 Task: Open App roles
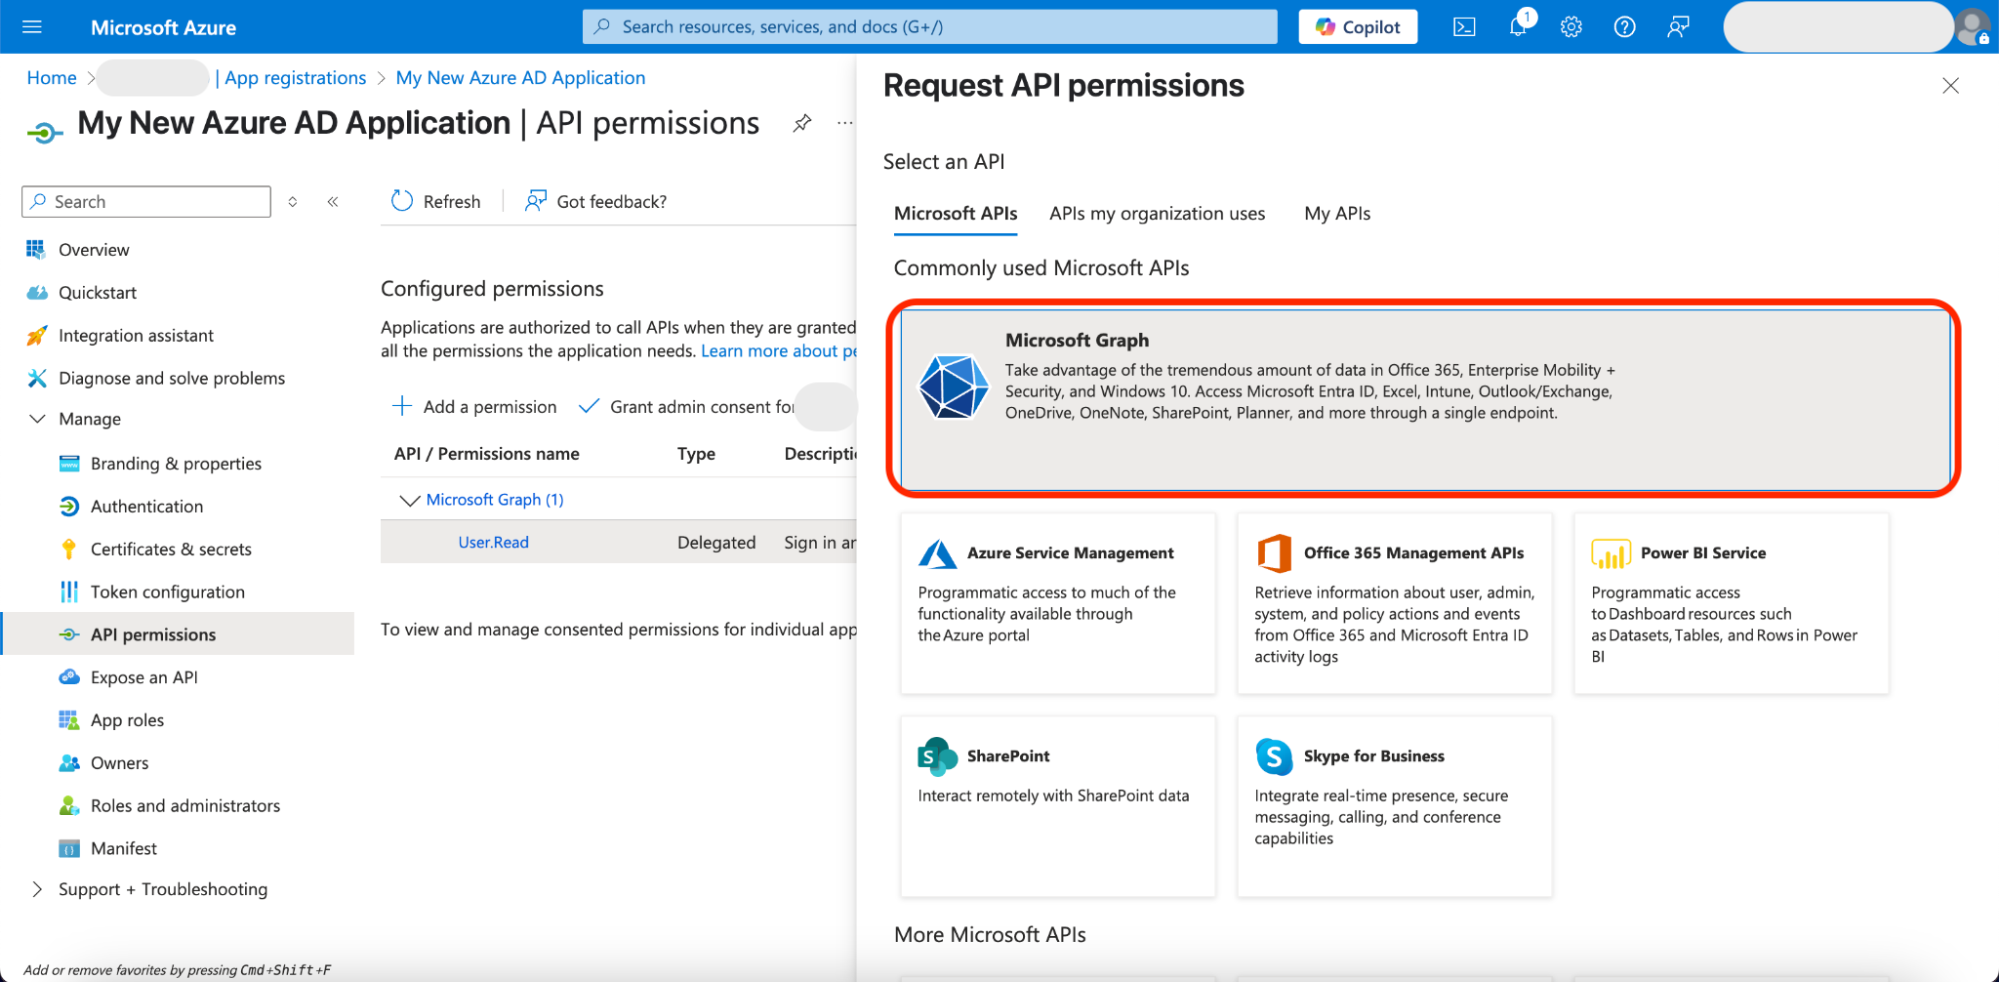[x=127, y=721]
